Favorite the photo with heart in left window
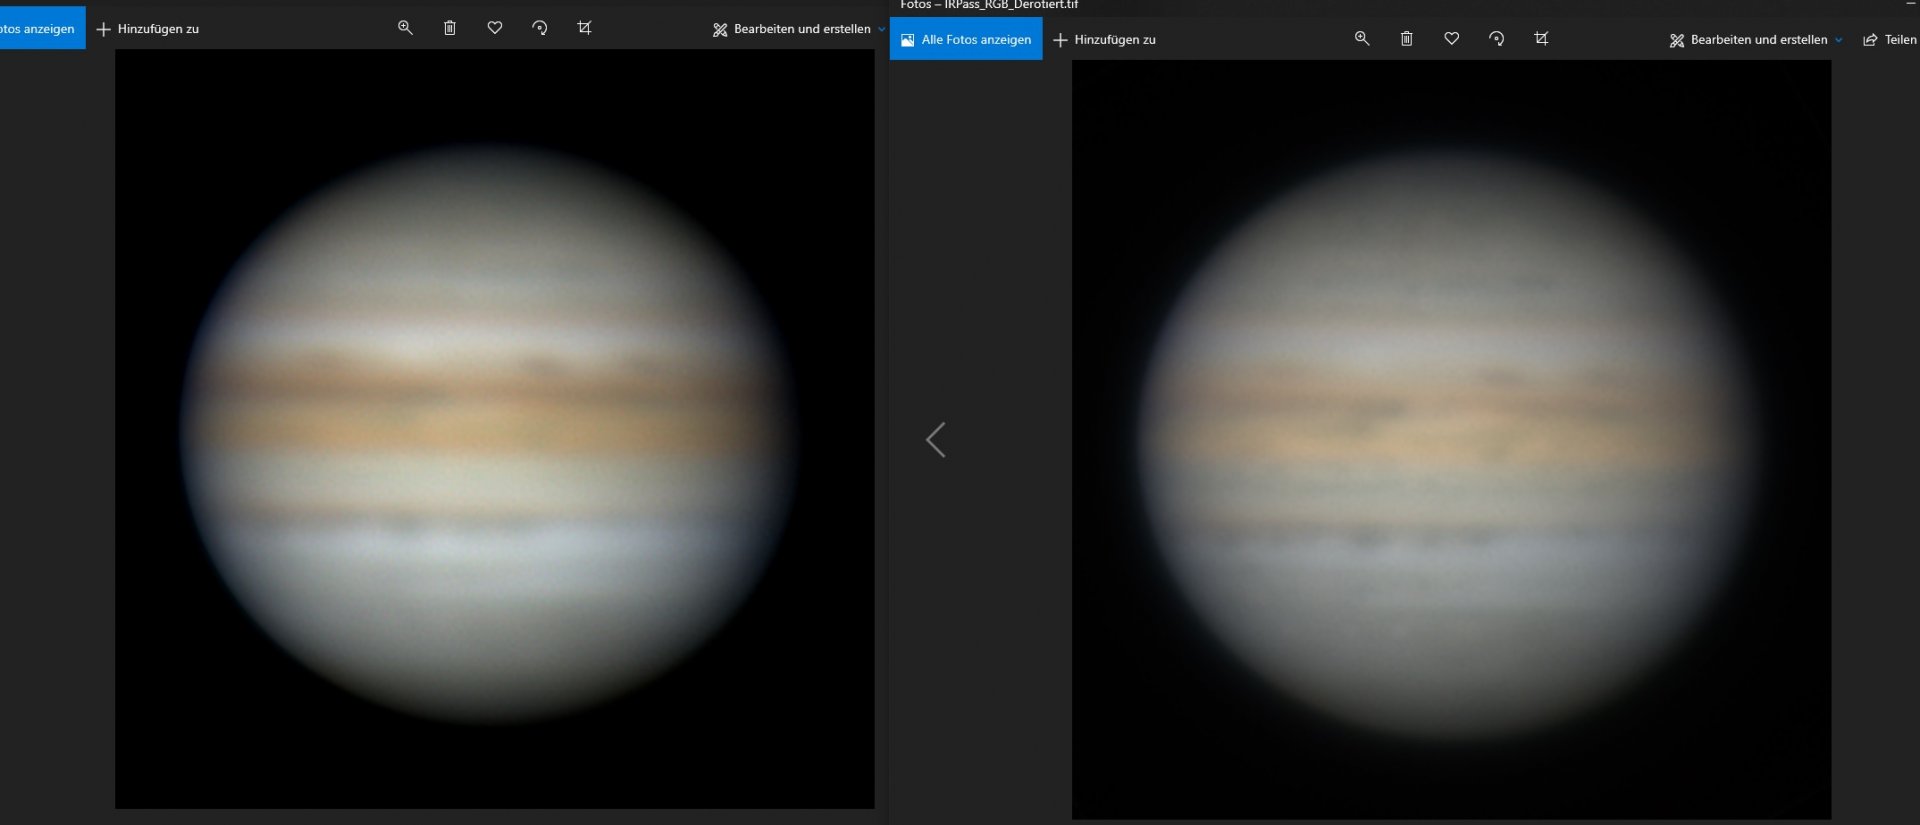This screenshot has width=1920, height=825. point(495,28)
